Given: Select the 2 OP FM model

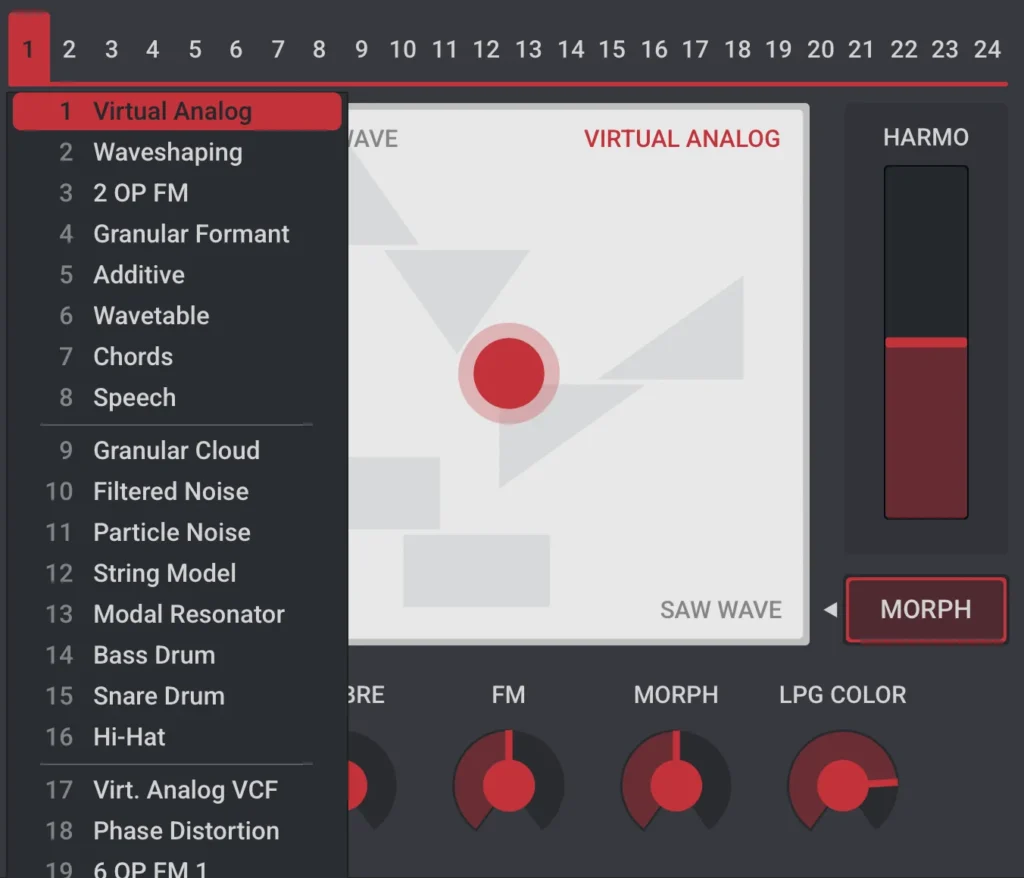Looking at the screenshot, I should click(x=177, y=193).
